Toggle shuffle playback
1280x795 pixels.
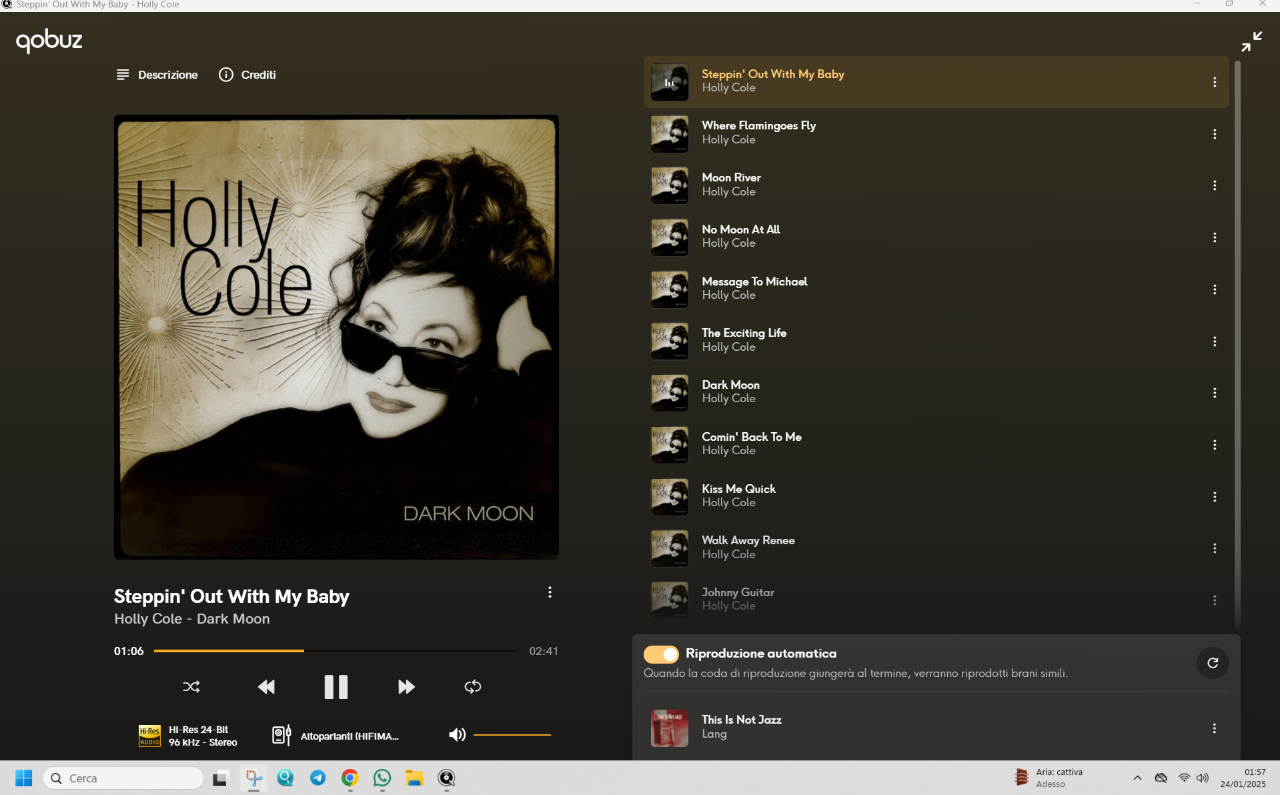[191, 687]
